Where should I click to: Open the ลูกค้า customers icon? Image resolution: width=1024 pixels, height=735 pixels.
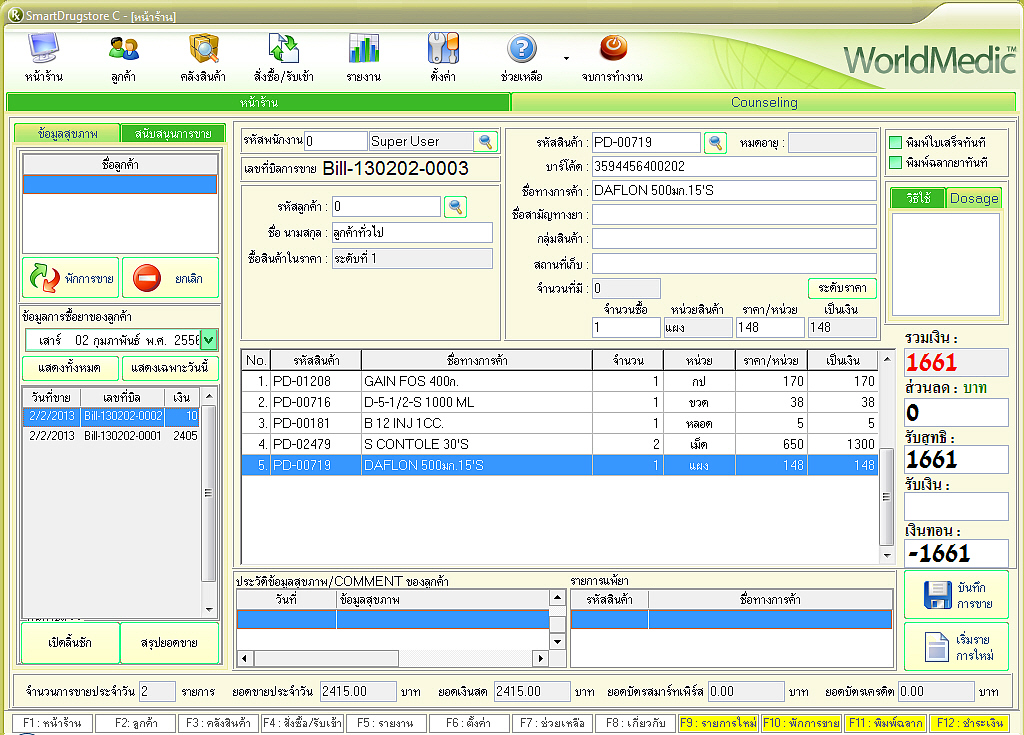pyautogui.click(x=124, y=50)
